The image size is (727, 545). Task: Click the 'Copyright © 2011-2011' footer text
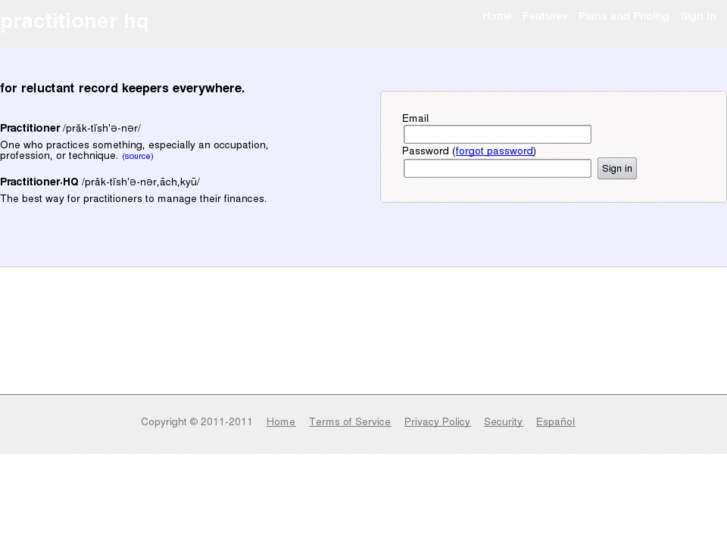tap(197, 422)
